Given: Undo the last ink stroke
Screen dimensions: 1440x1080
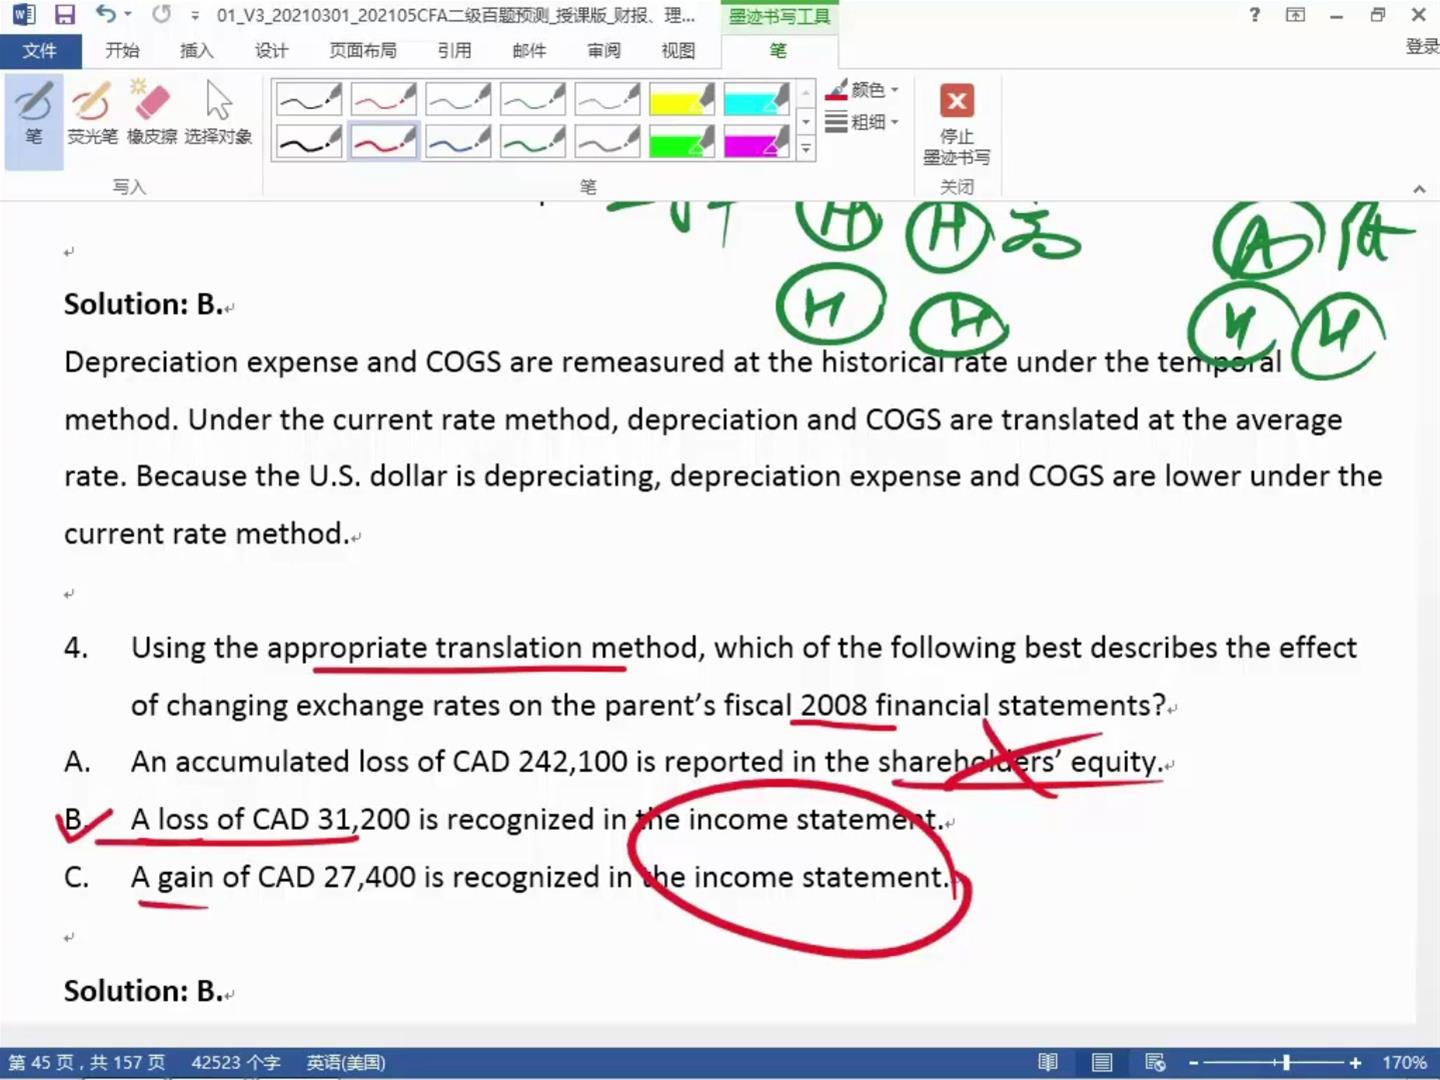Looking at the screenshot, I should [105, 15].
